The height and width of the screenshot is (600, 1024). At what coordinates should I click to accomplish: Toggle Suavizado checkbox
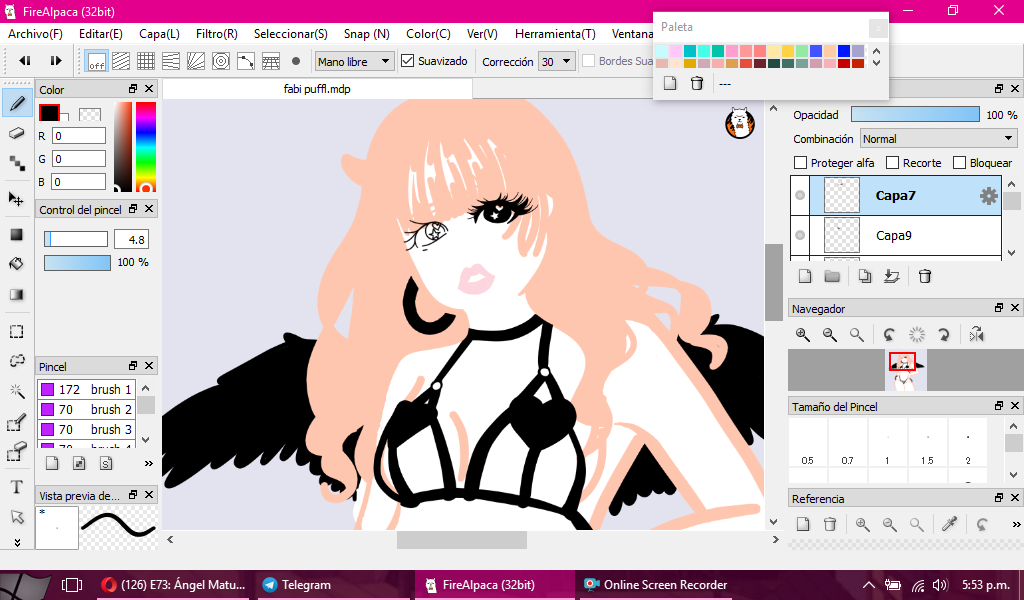pos(408,61)
